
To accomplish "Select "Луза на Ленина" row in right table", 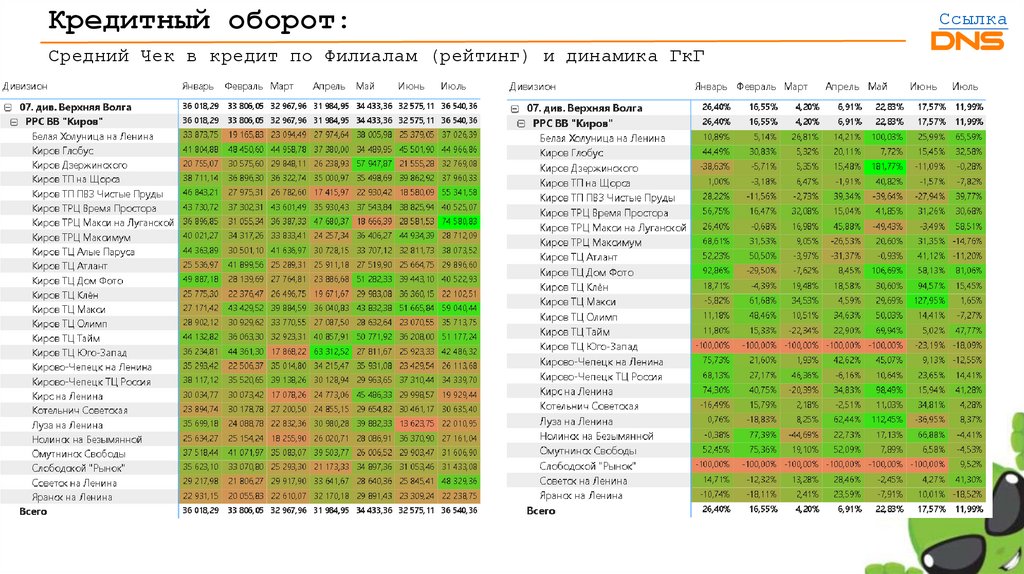I will click(x=746, y=421).
